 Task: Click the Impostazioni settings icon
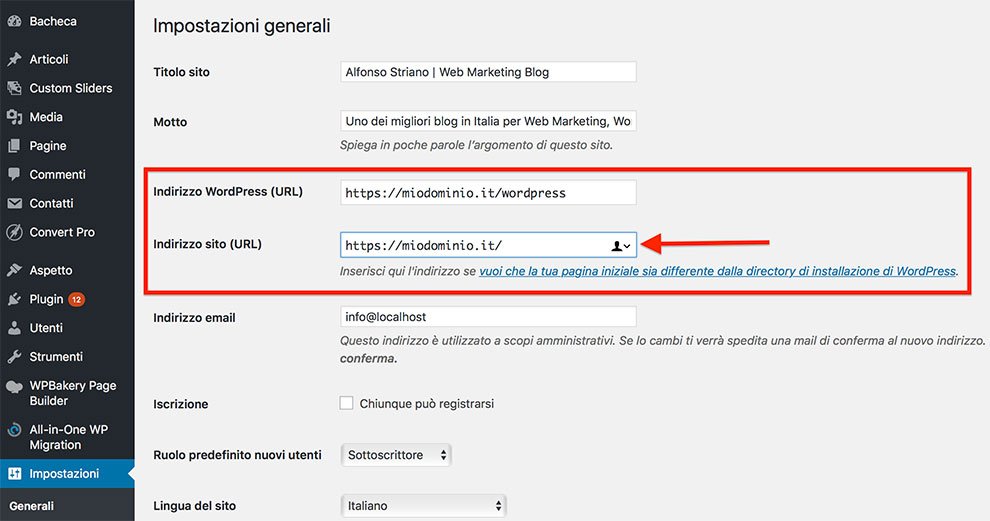[15, 474]
